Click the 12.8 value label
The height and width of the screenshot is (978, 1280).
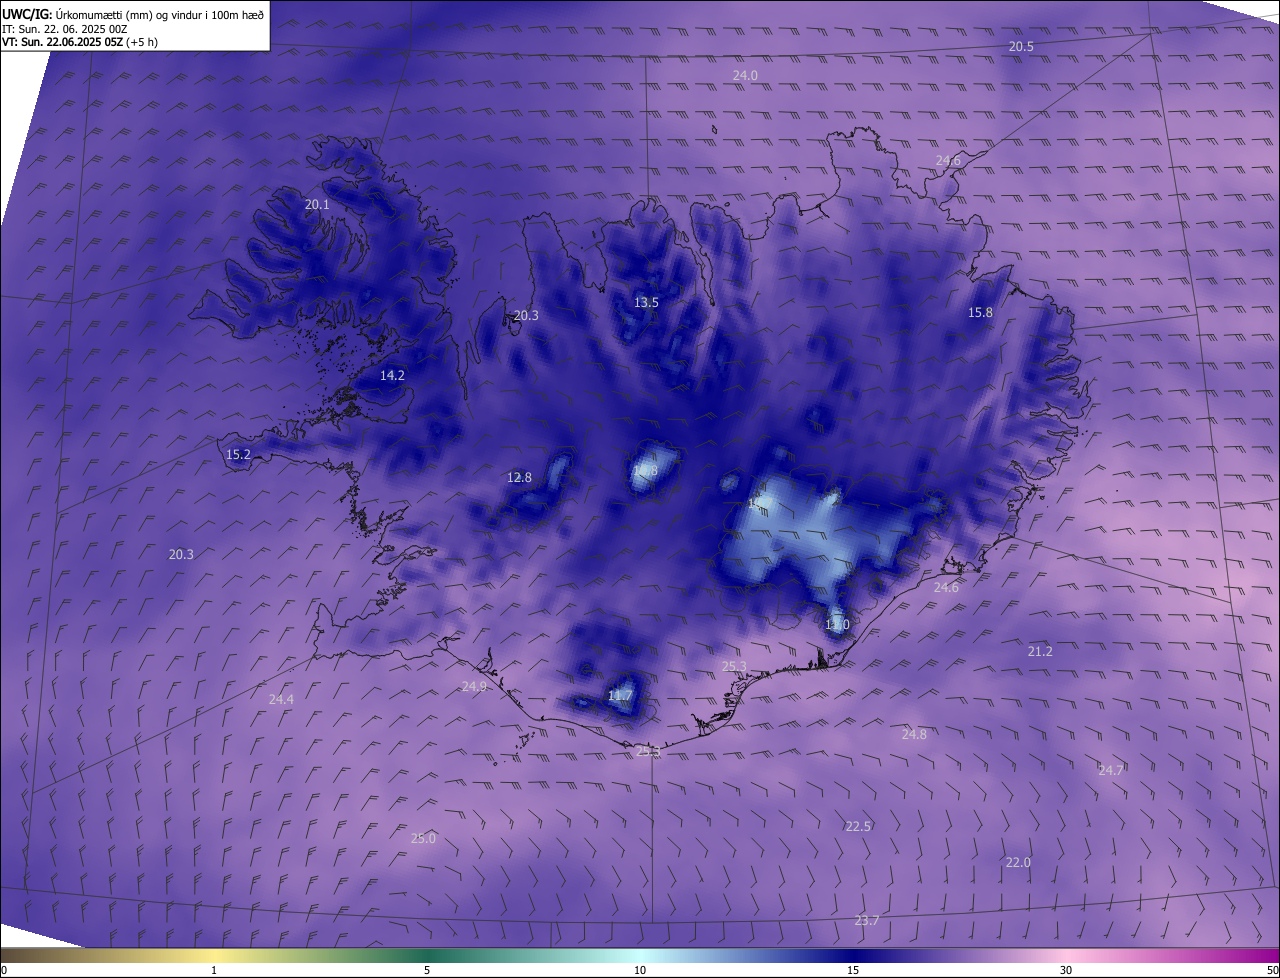519,478
